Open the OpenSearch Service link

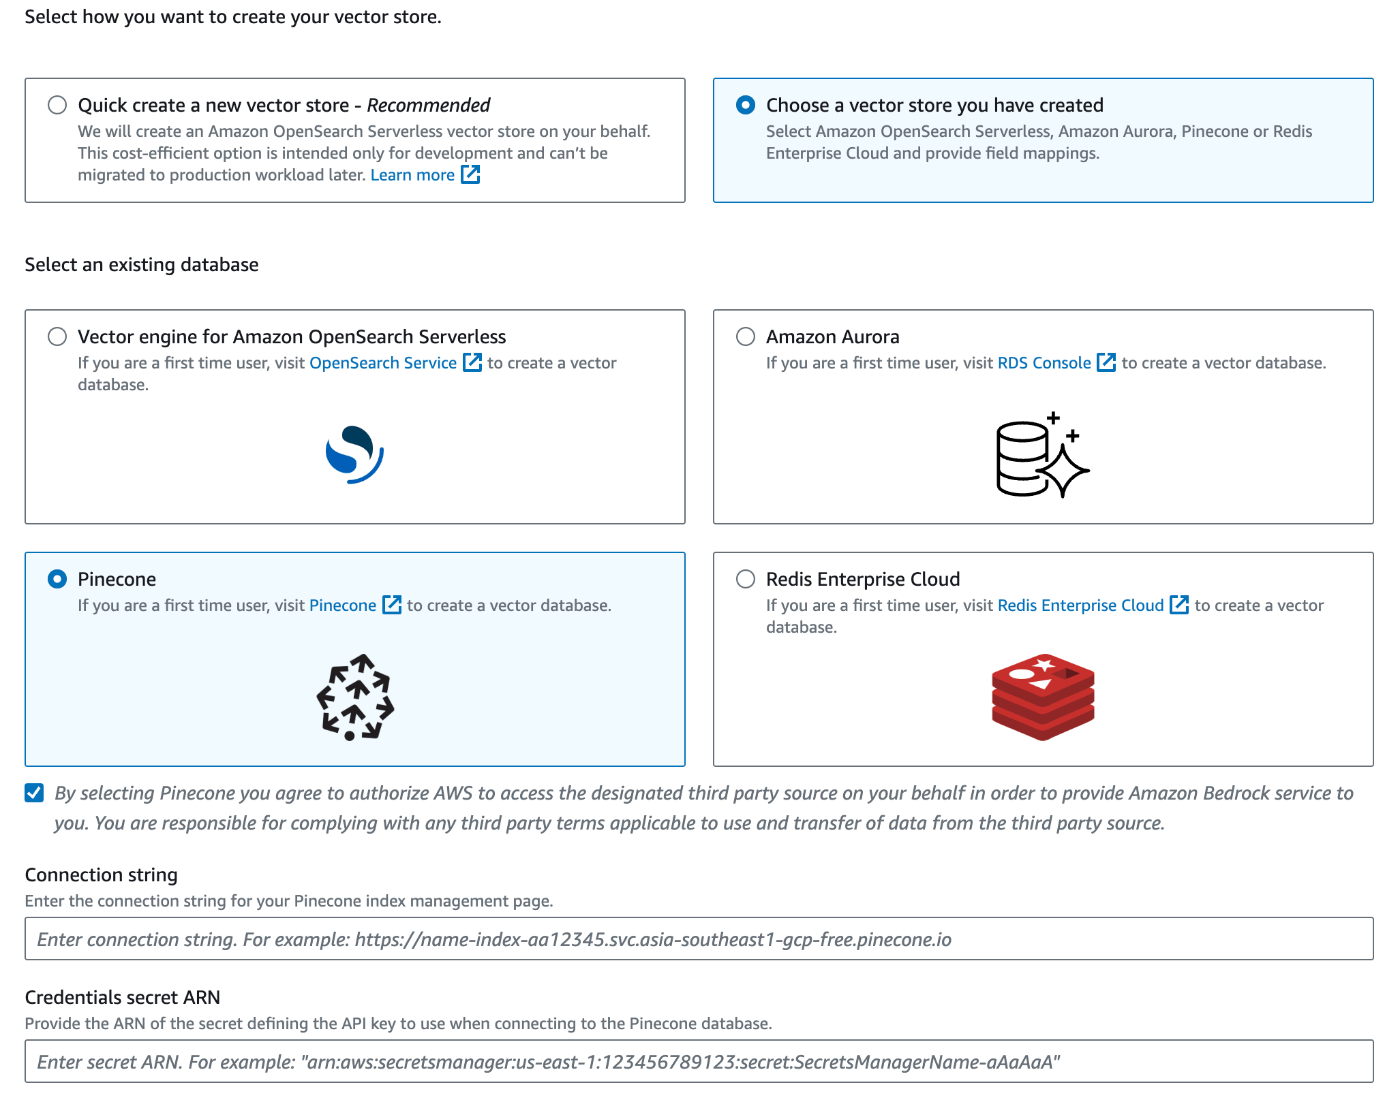(383, 363)
